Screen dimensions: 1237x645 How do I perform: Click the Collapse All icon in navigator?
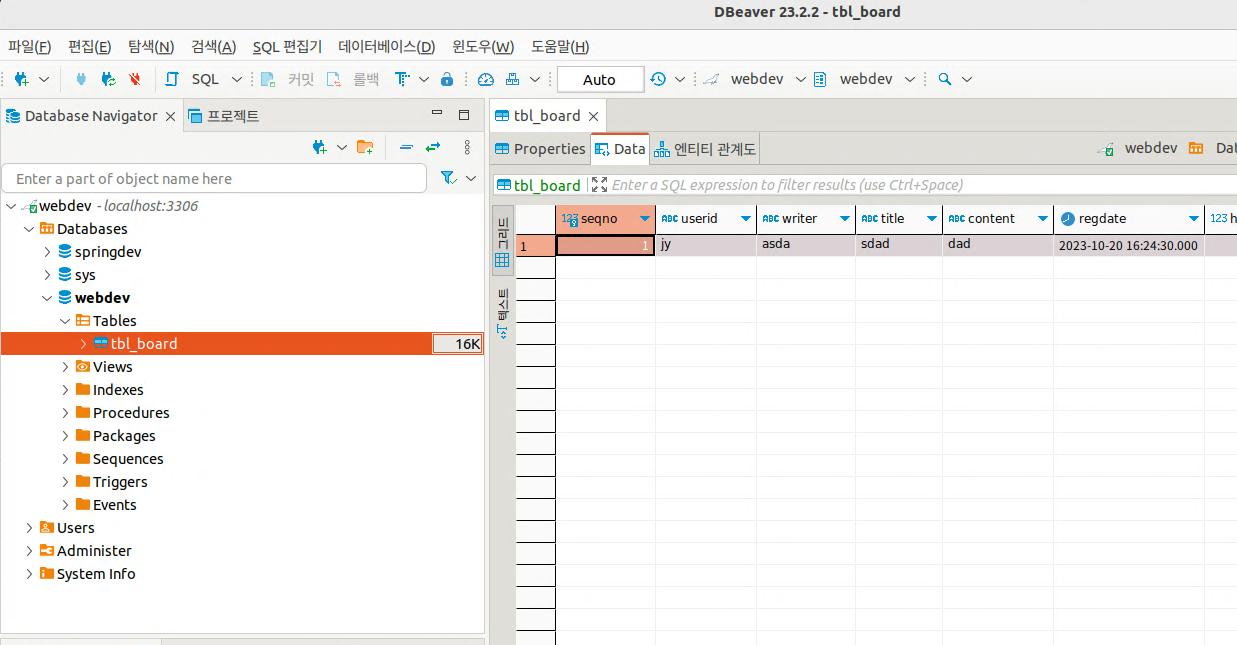[x=406, y=147]
